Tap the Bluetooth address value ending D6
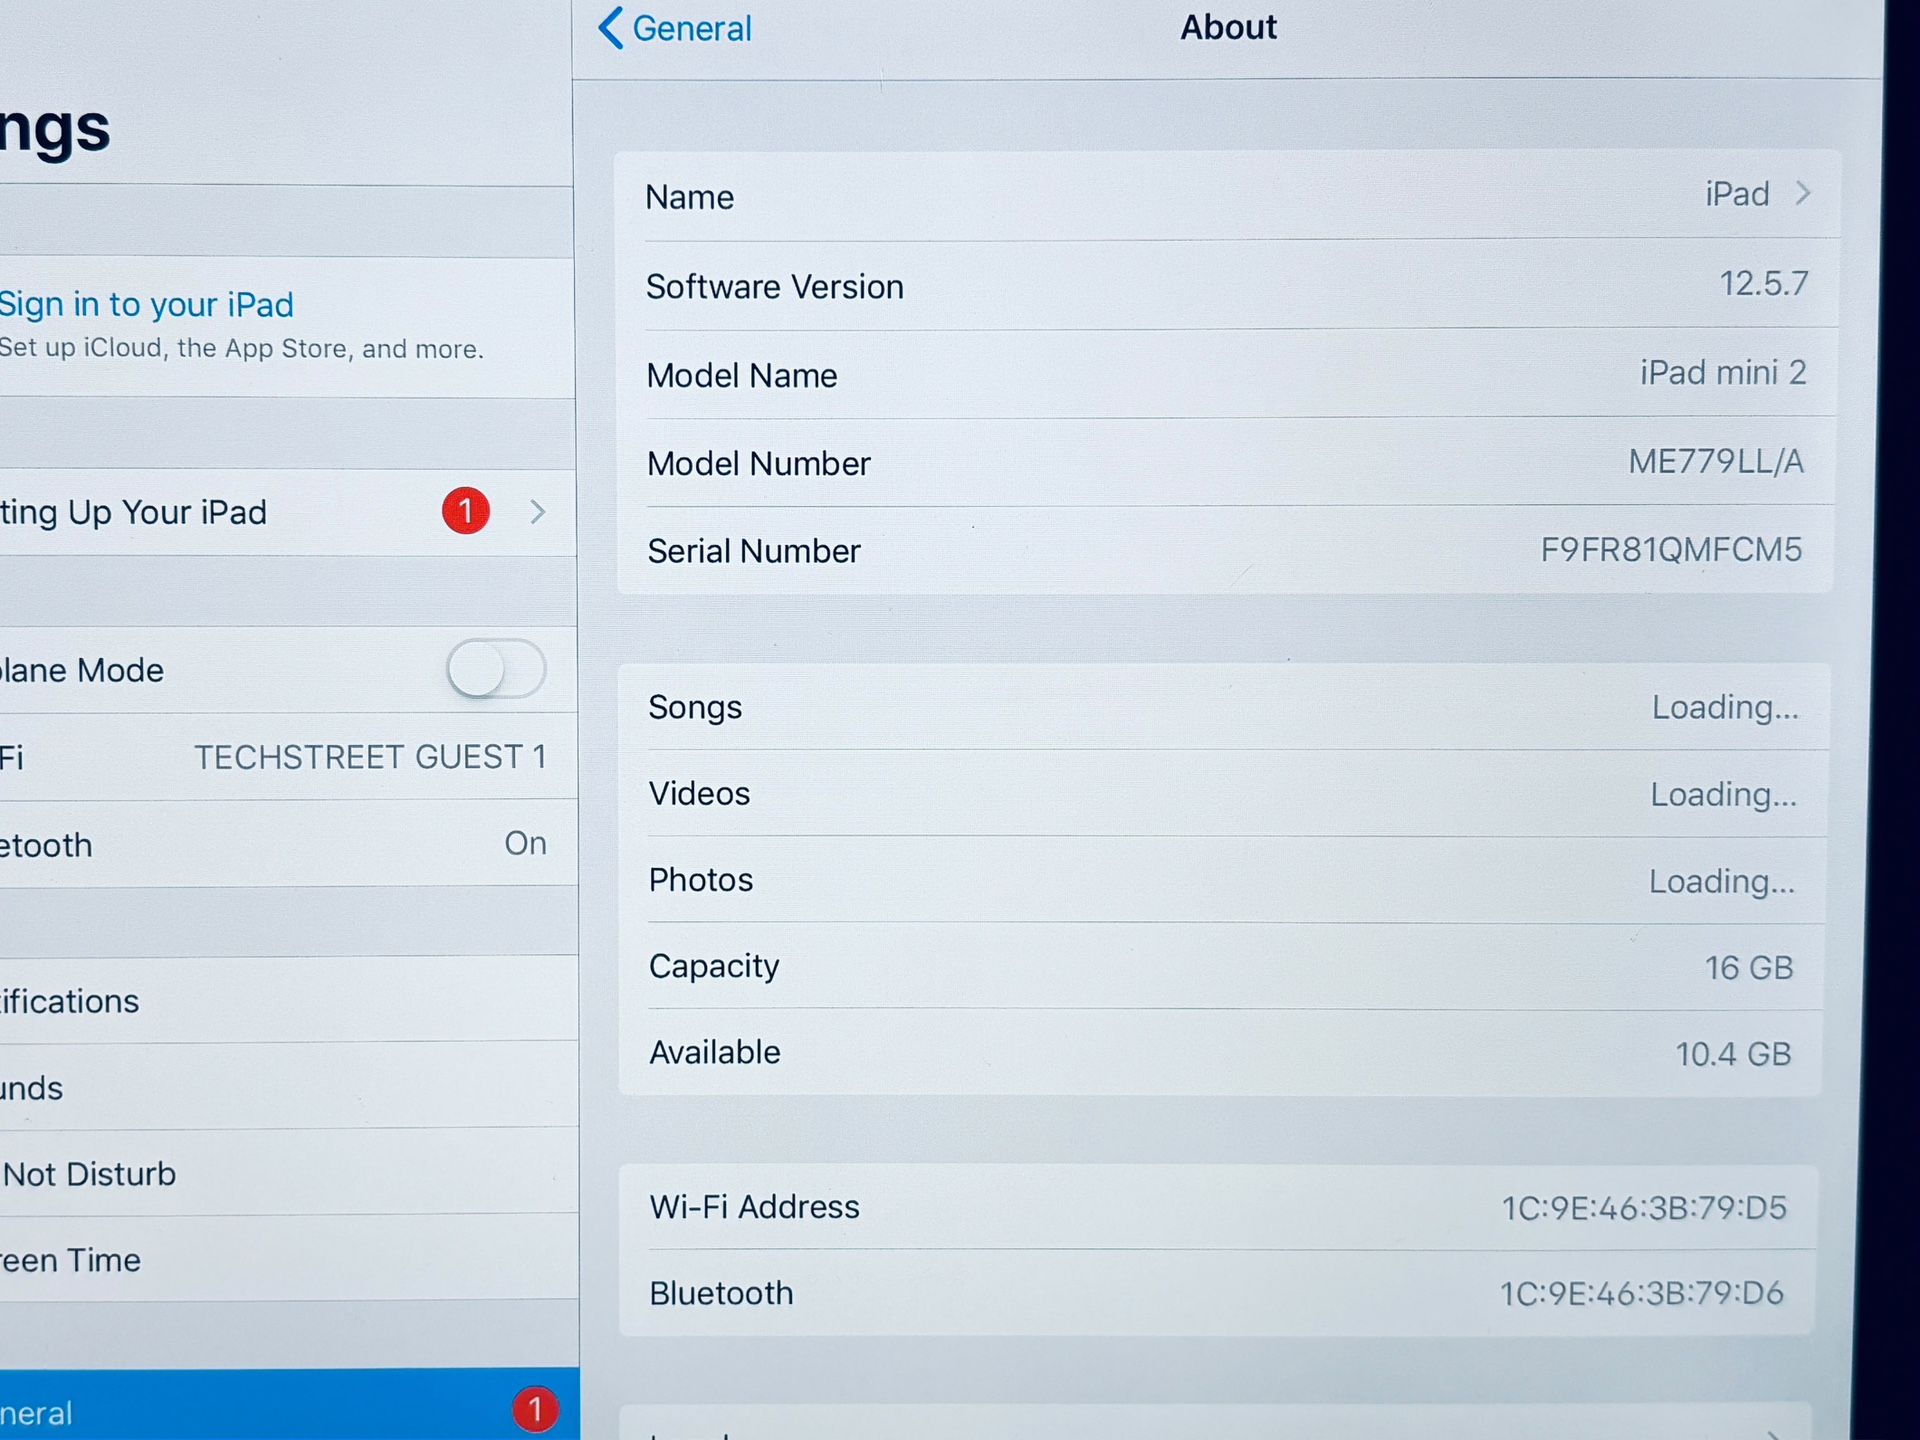 click(1642, 1293)
